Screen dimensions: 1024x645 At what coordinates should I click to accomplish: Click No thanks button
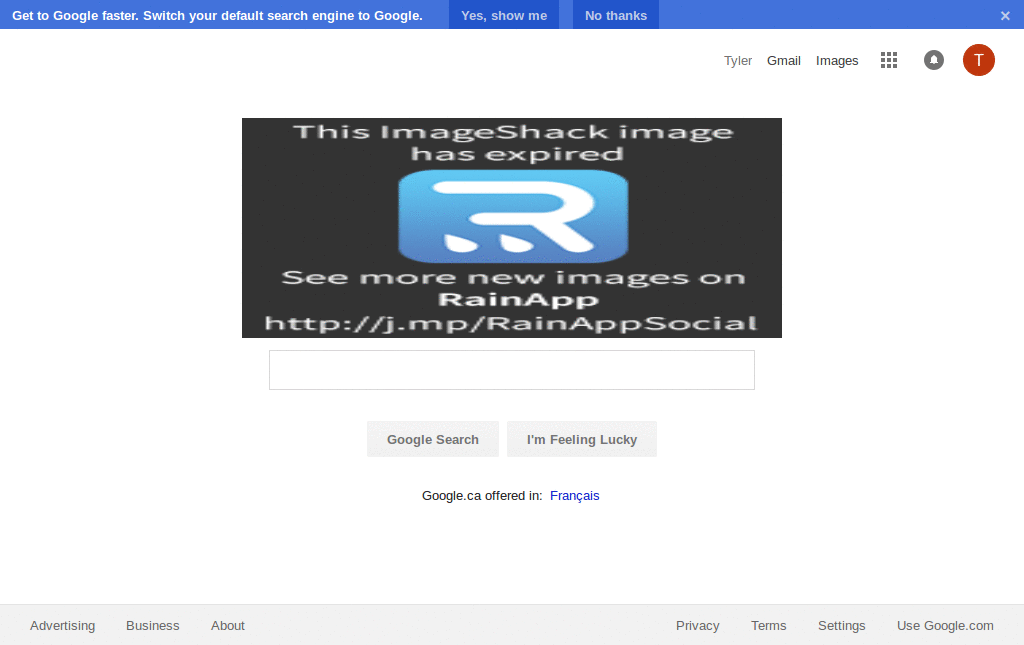(615, 15)
